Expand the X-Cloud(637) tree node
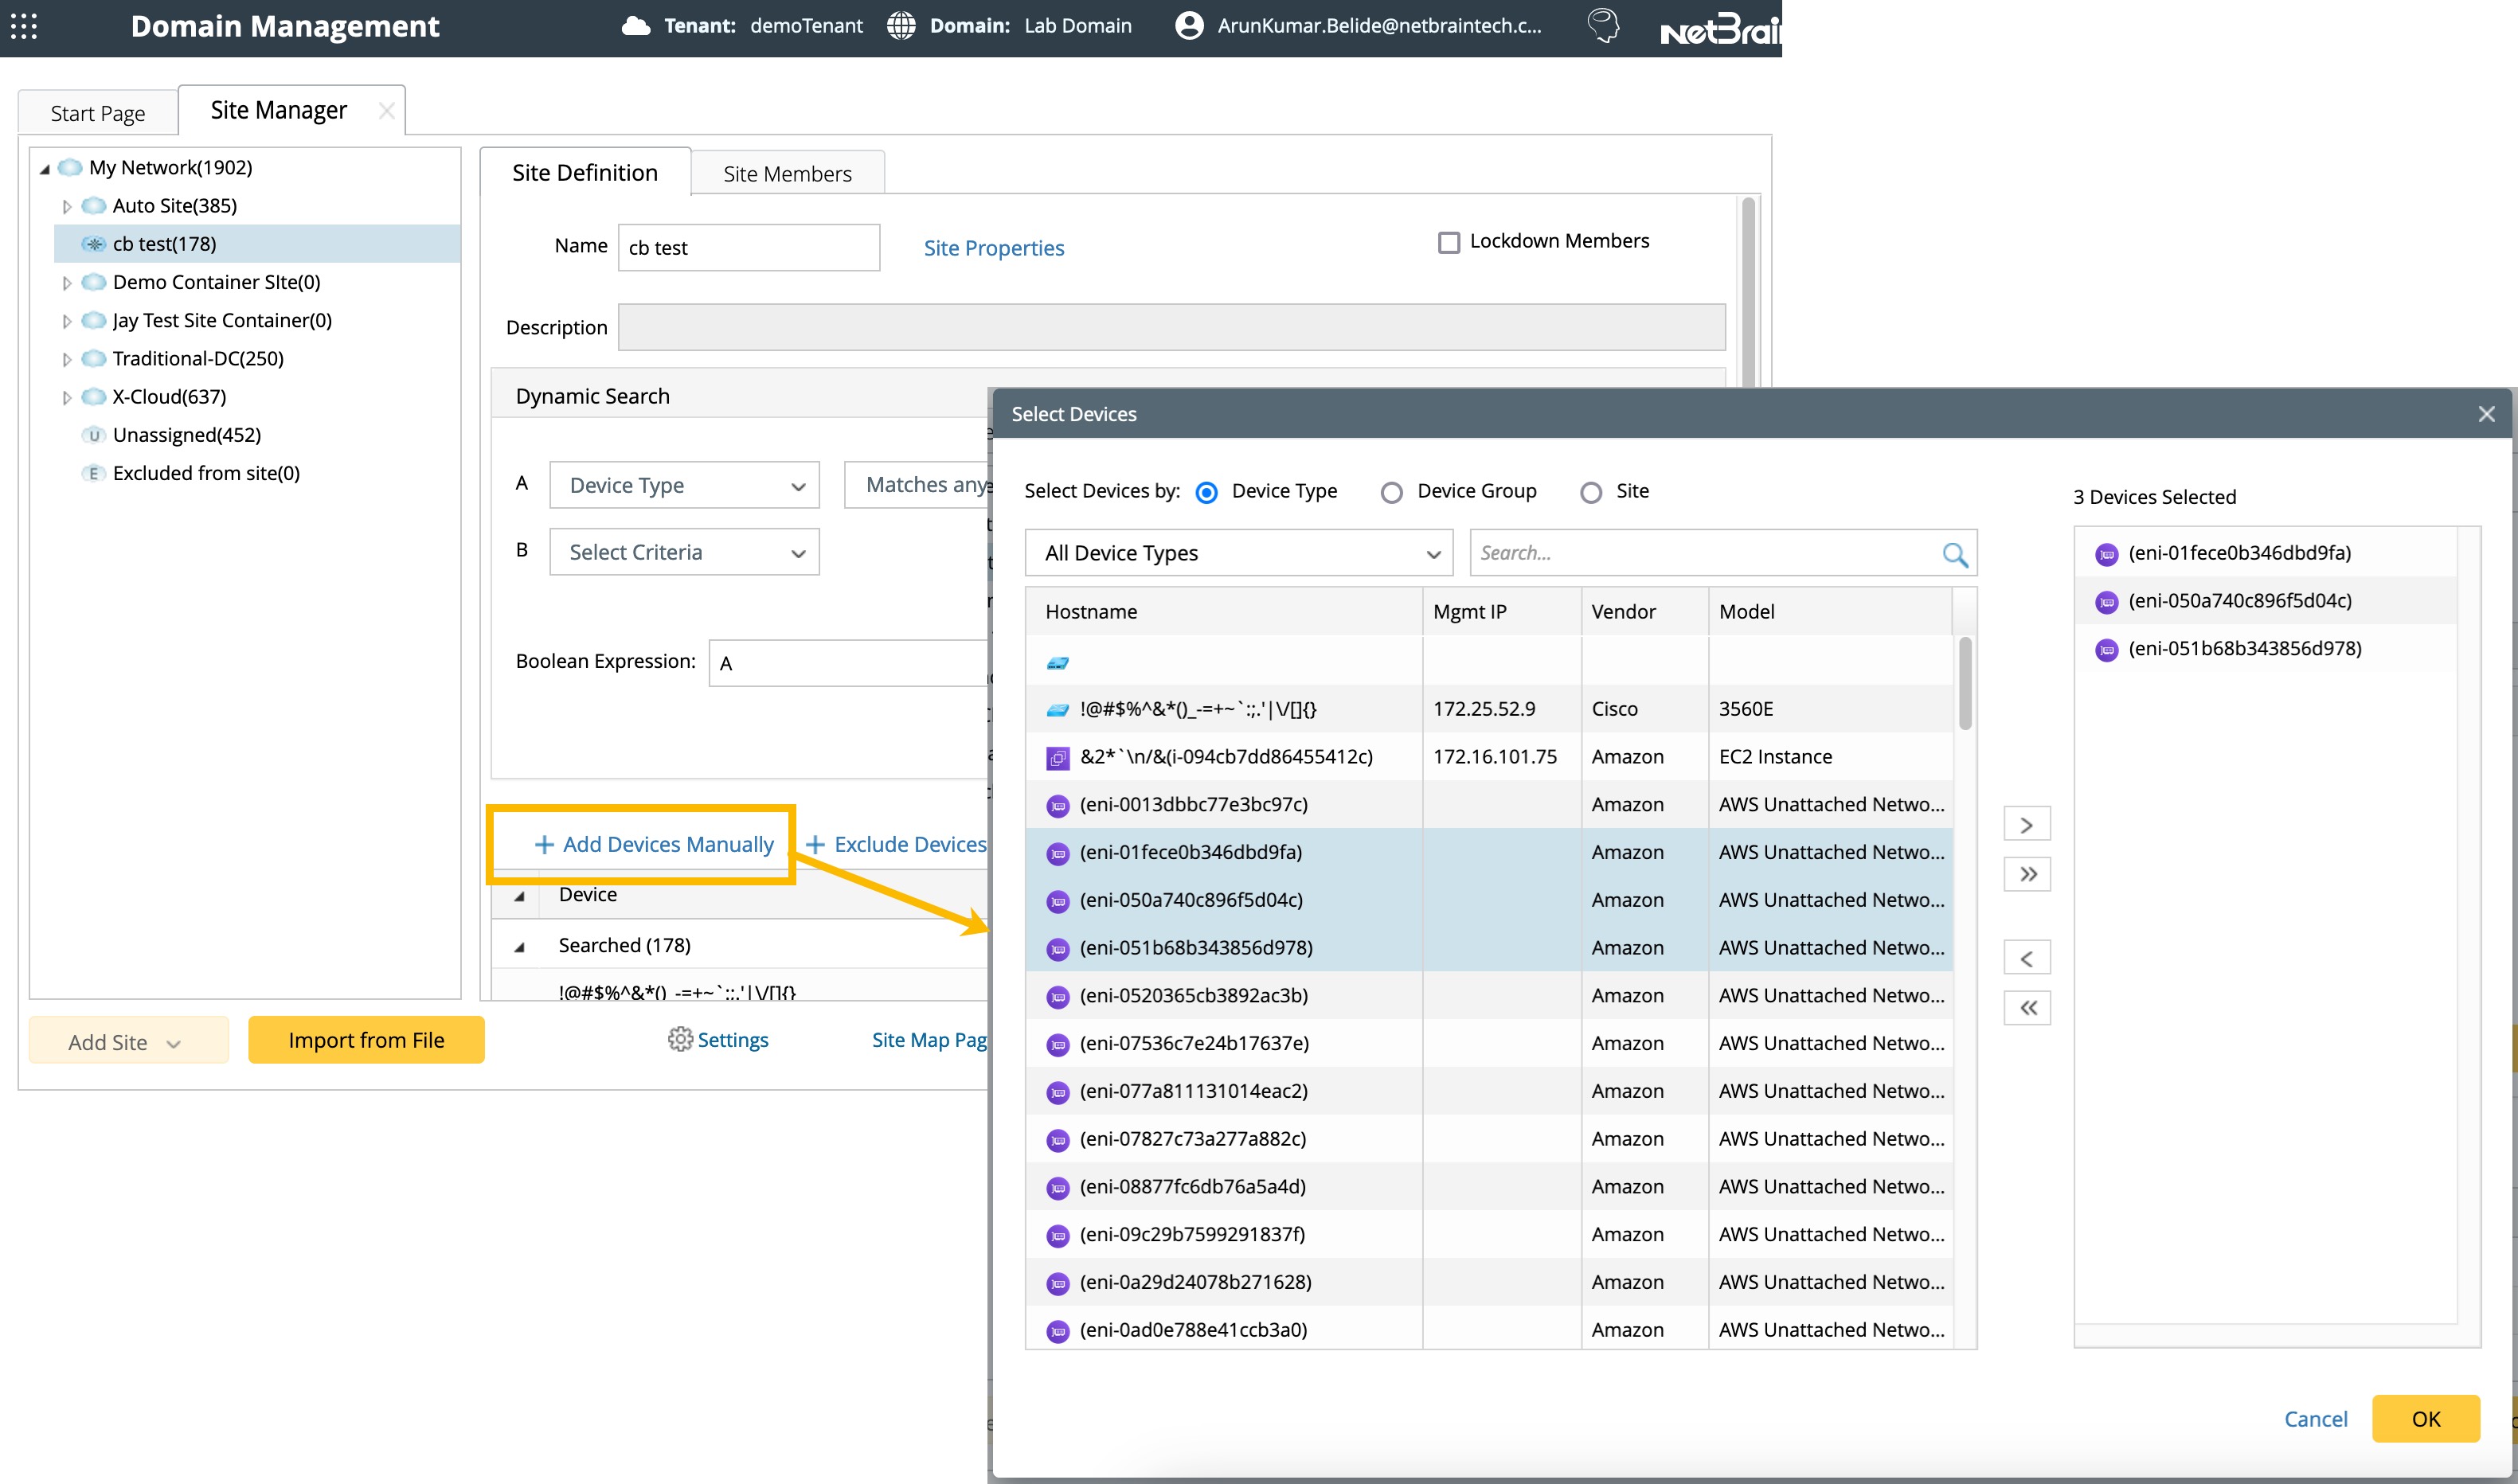The width and height of the screenshot is (2518, 1484). tap(67, 397)
